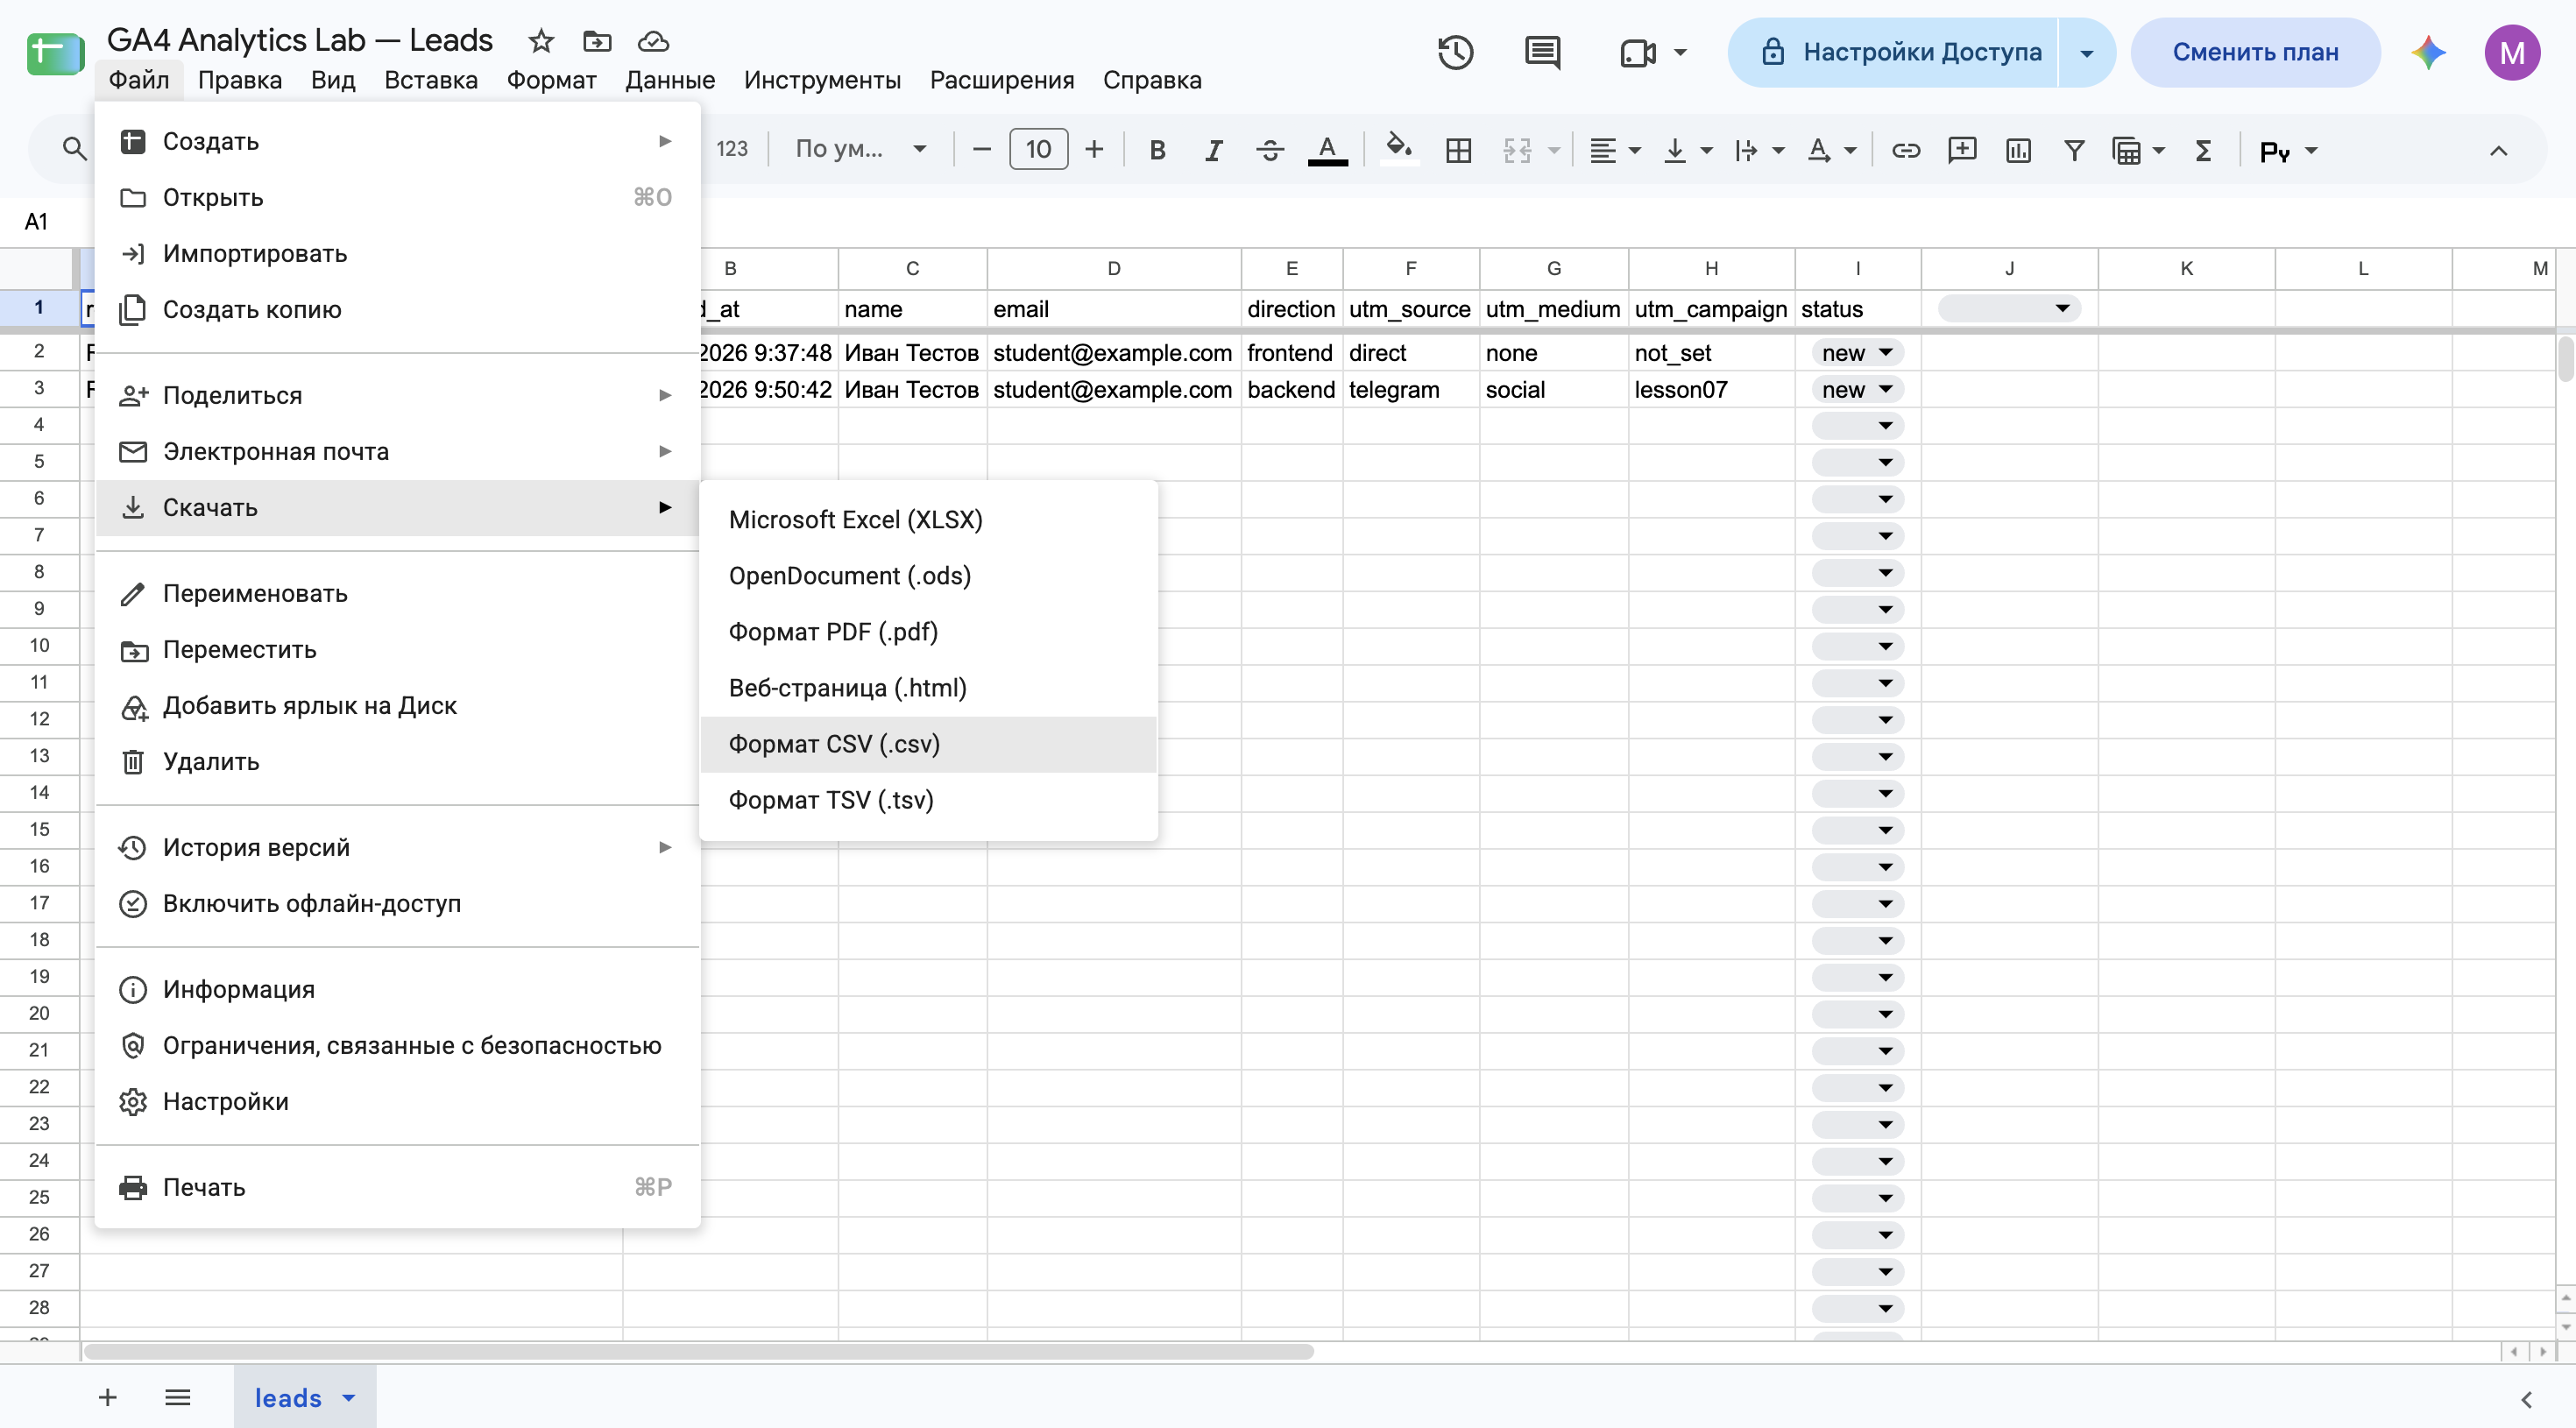
Task: Open fill color bucket picker
Action: tap(1398, 150)
